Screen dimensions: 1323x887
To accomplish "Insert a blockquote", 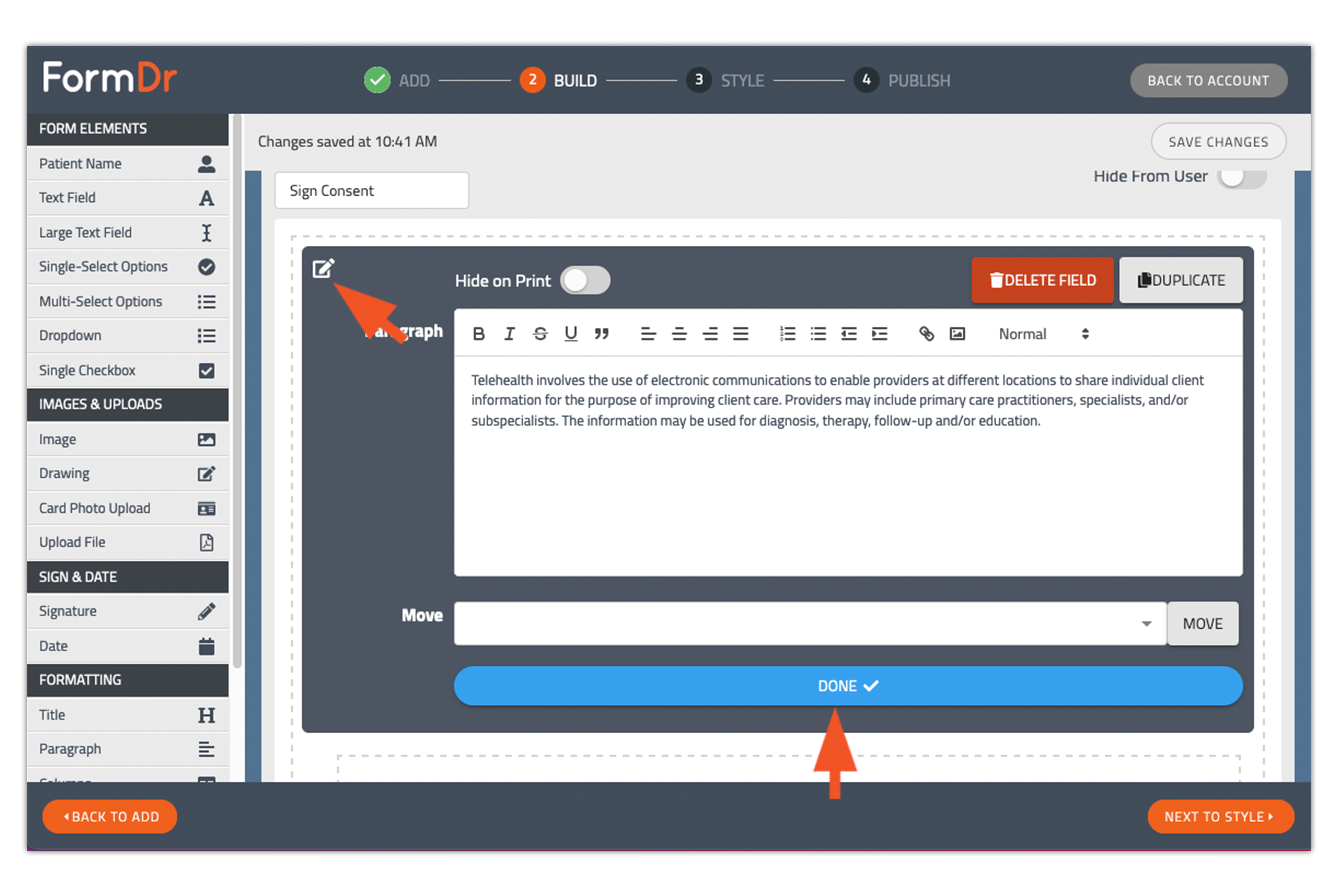I will [x=602, y=334].
